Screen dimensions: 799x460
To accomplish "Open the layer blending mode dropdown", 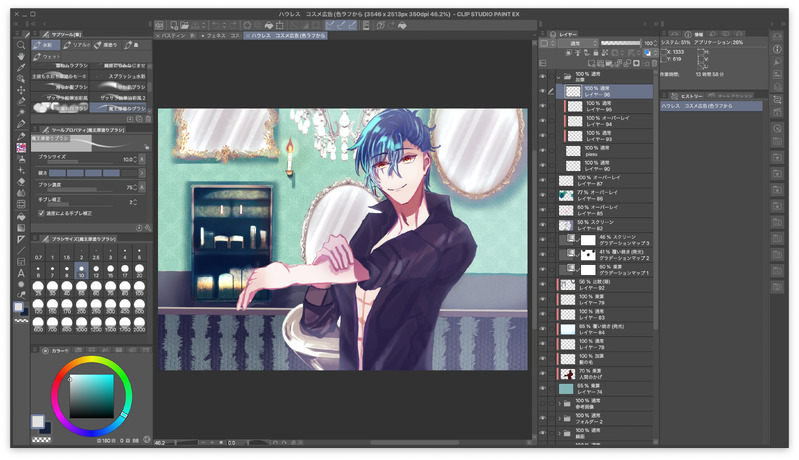I will (x=579, y=43).
